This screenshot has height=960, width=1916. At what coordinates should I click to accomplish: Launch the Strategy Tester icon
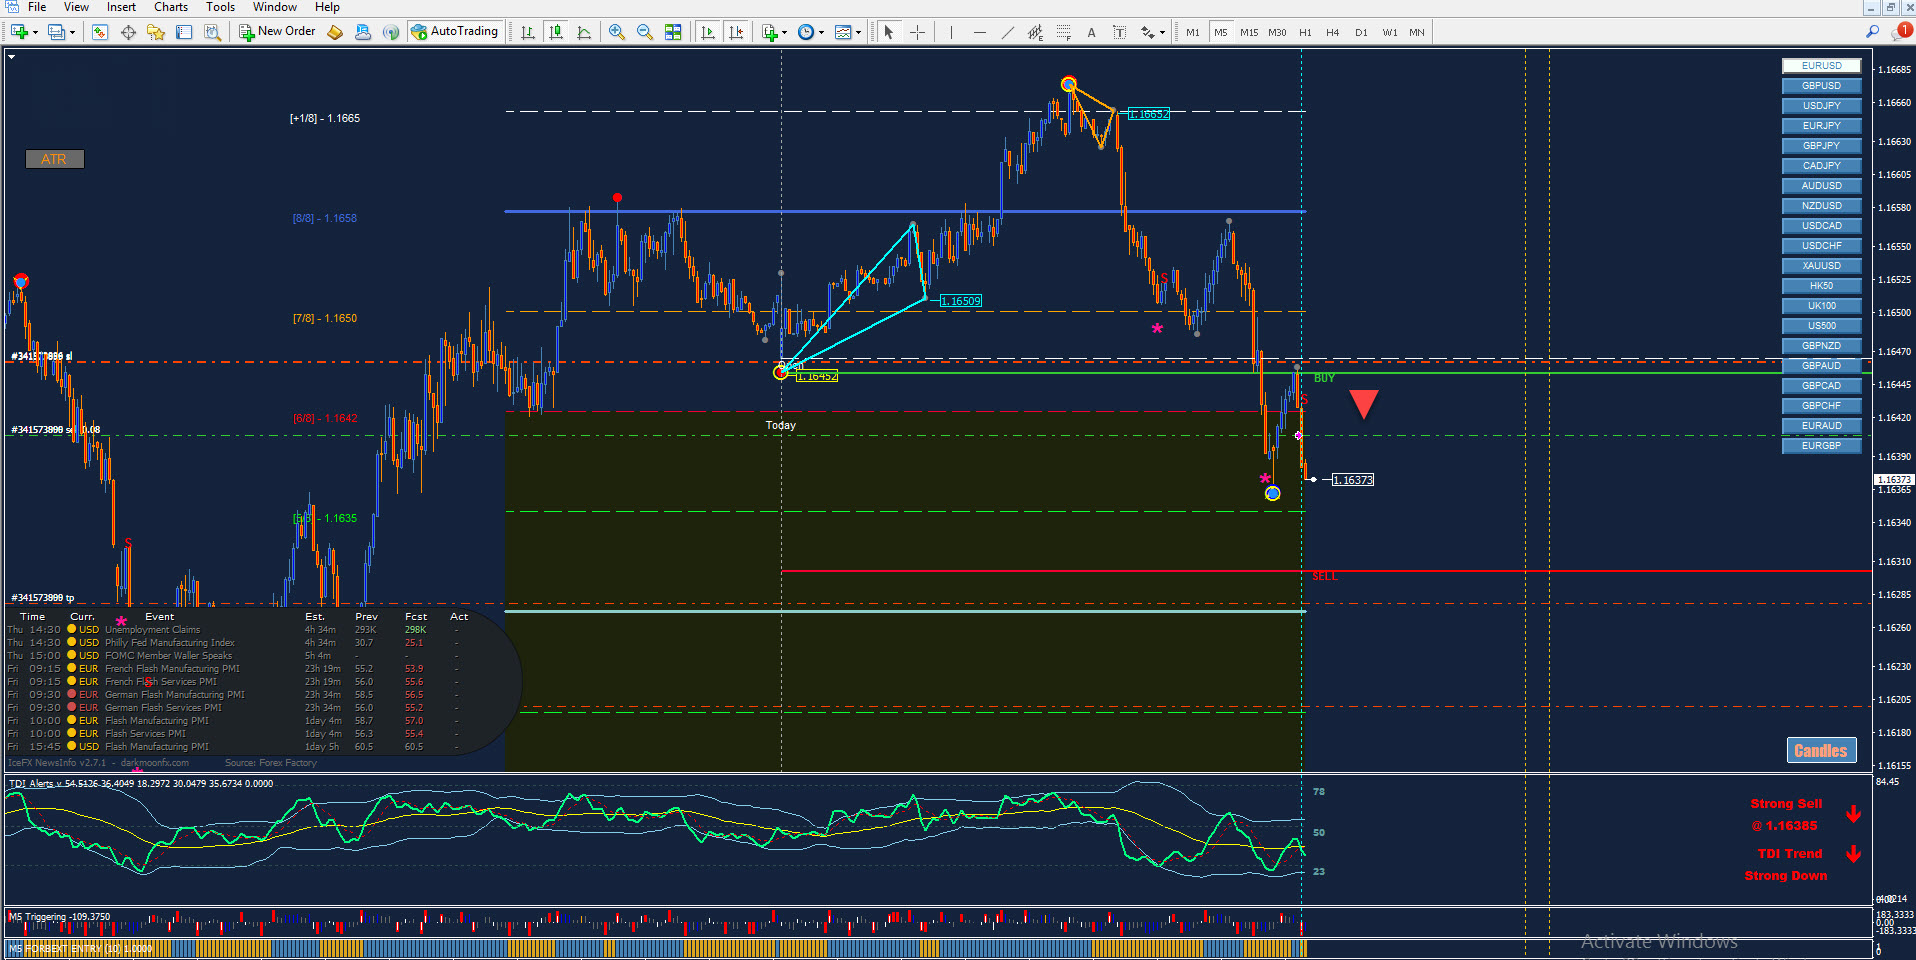click(212, 32)
